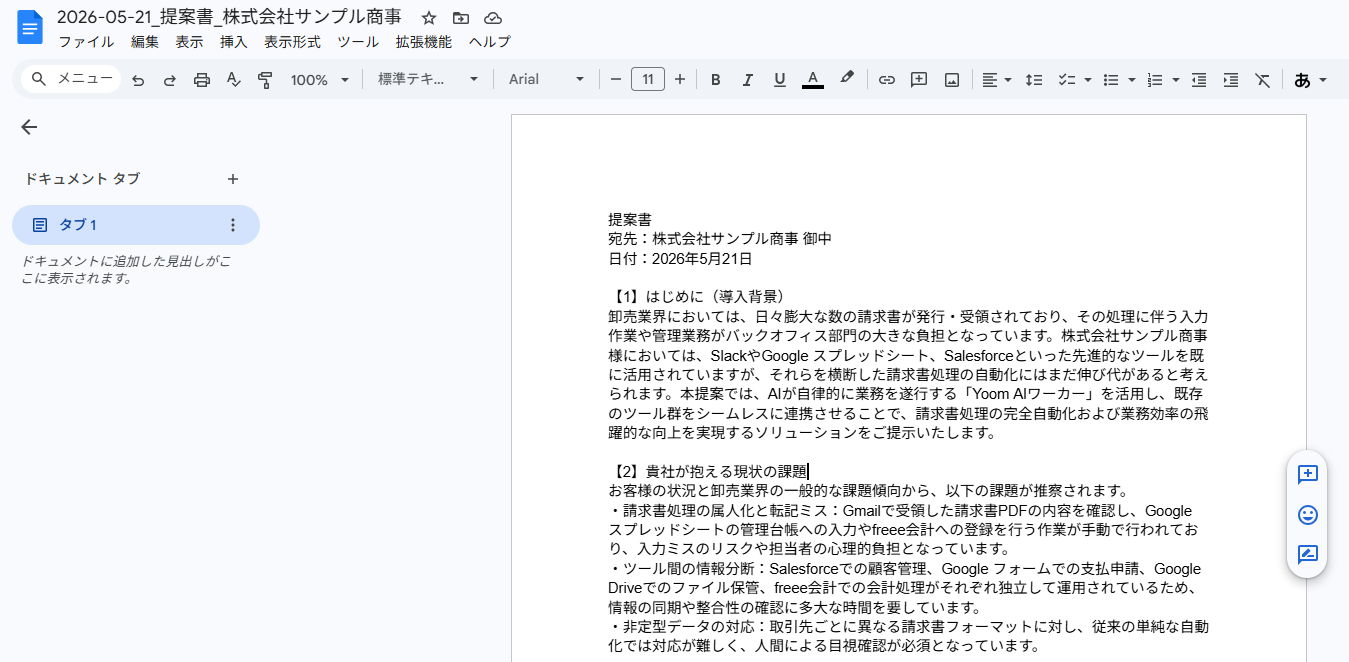The height and width of the screenshot is (662, 1349).
Task: Open the text color picker
Action: point(813,80)
